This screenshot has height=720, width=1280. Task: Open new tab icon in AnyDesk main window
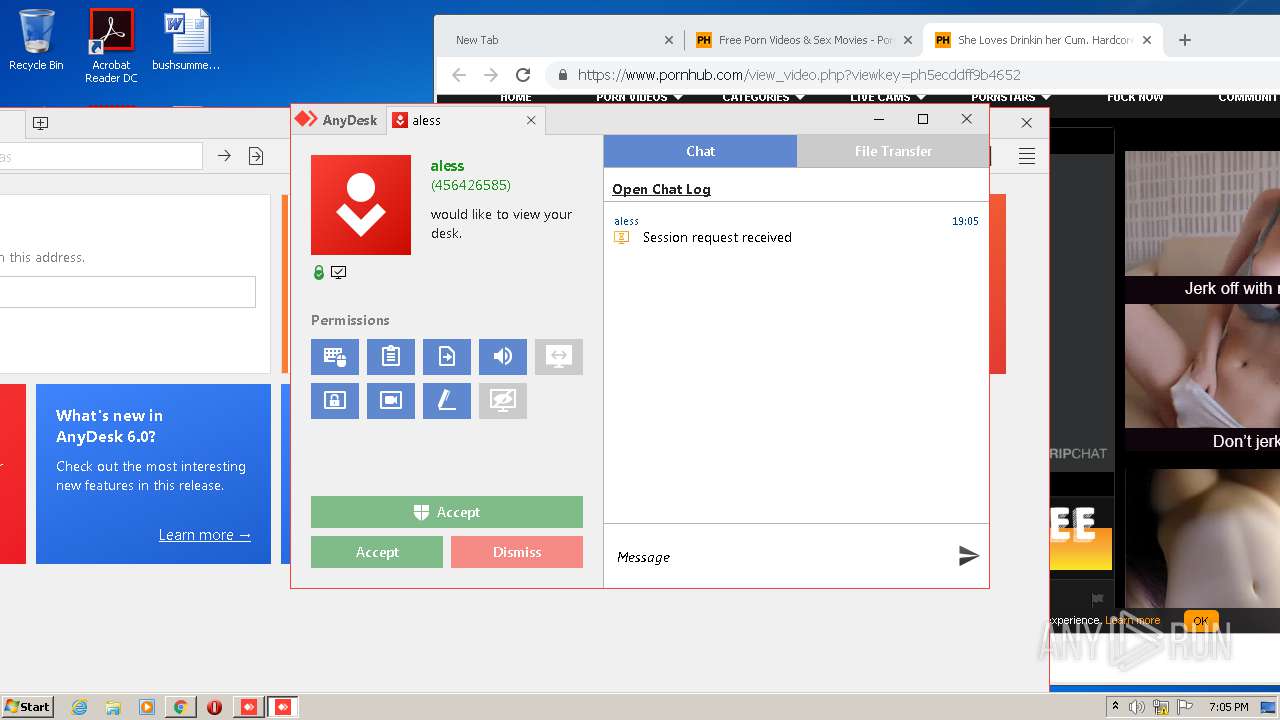pyautogui.click(x=40, y=123)
